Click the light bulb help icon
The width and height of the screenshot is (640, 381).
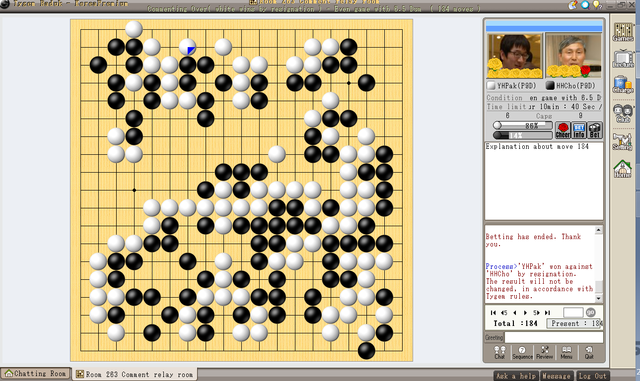click(597, 4)
